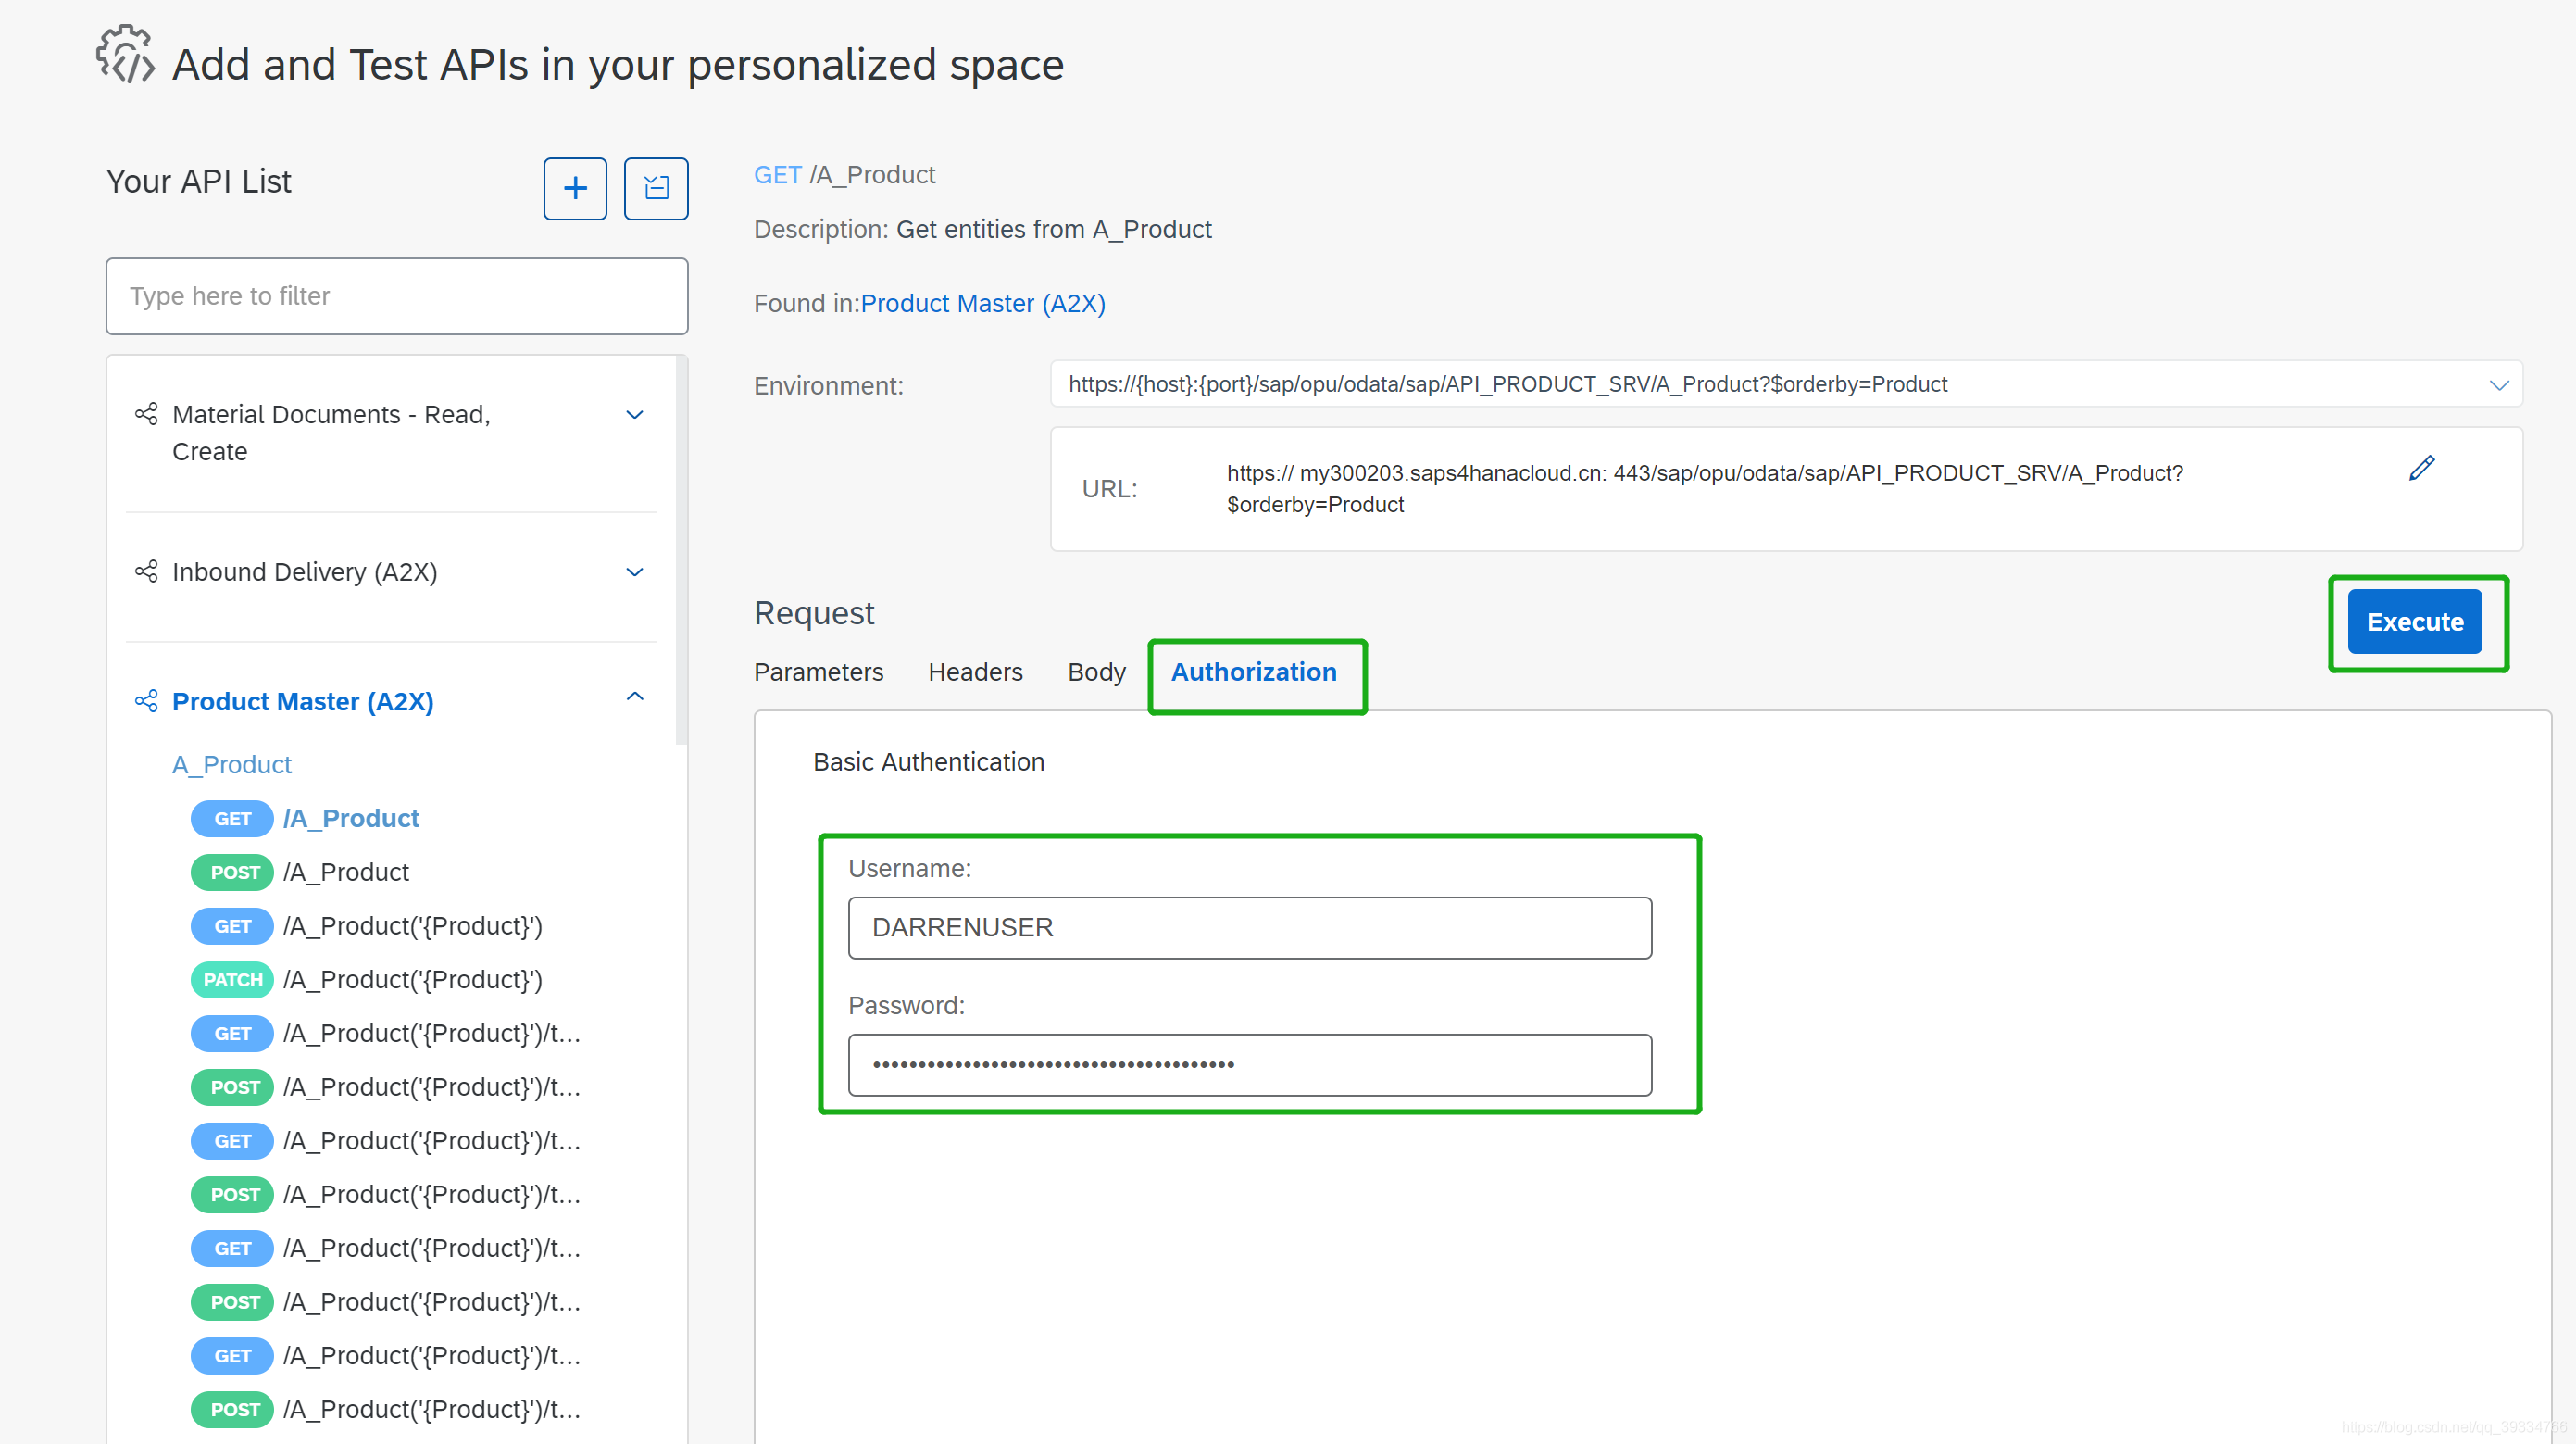The width and height of the screenshot is (2576, 1444).
Task: Click the gear-code icon beside the page title
Action: click(125, 56)
